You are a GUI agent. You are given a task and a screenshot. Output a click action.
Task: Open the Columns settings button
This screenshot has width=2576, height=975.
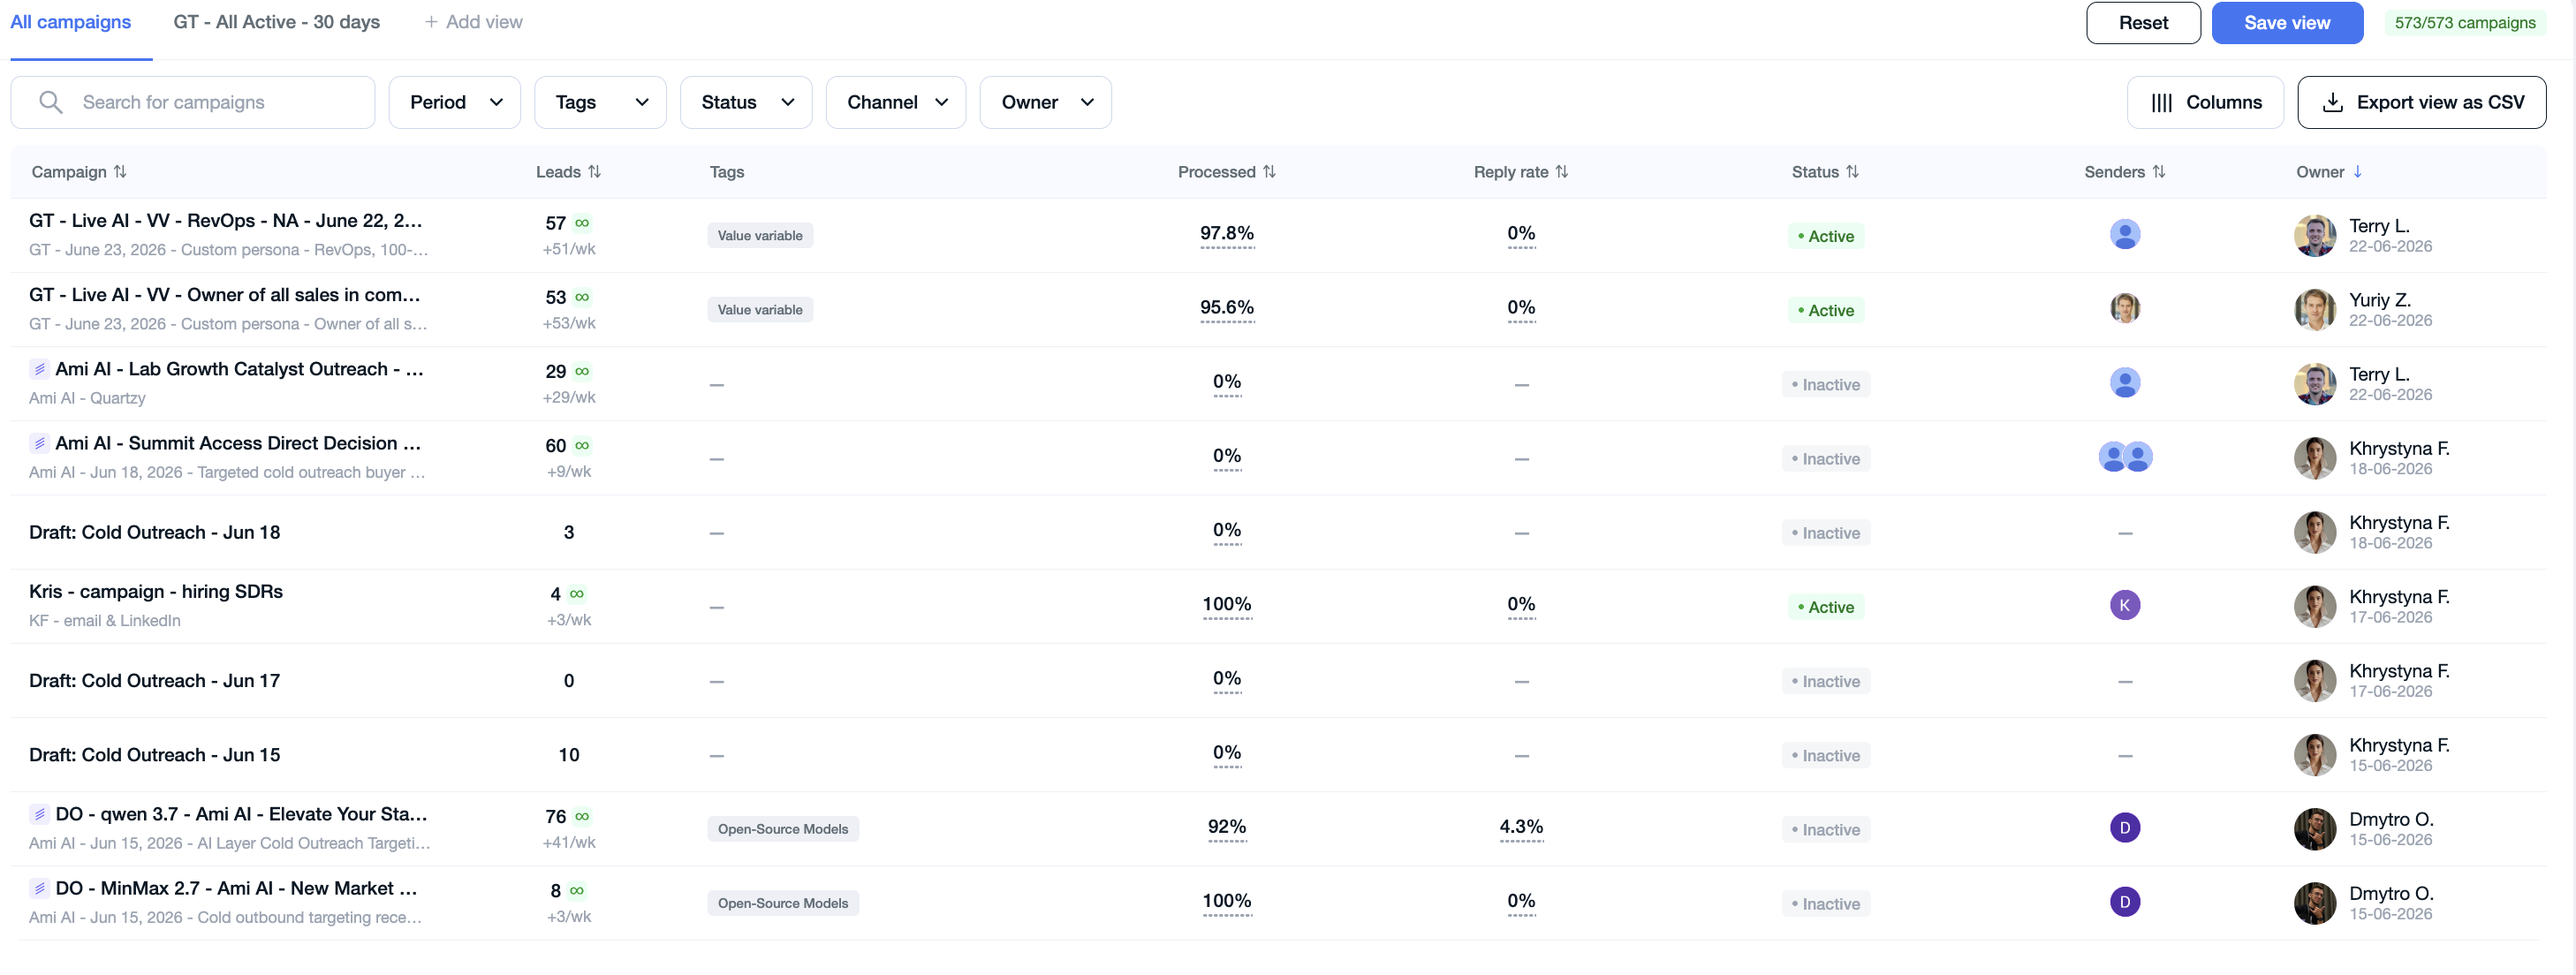pos(2204,102)
